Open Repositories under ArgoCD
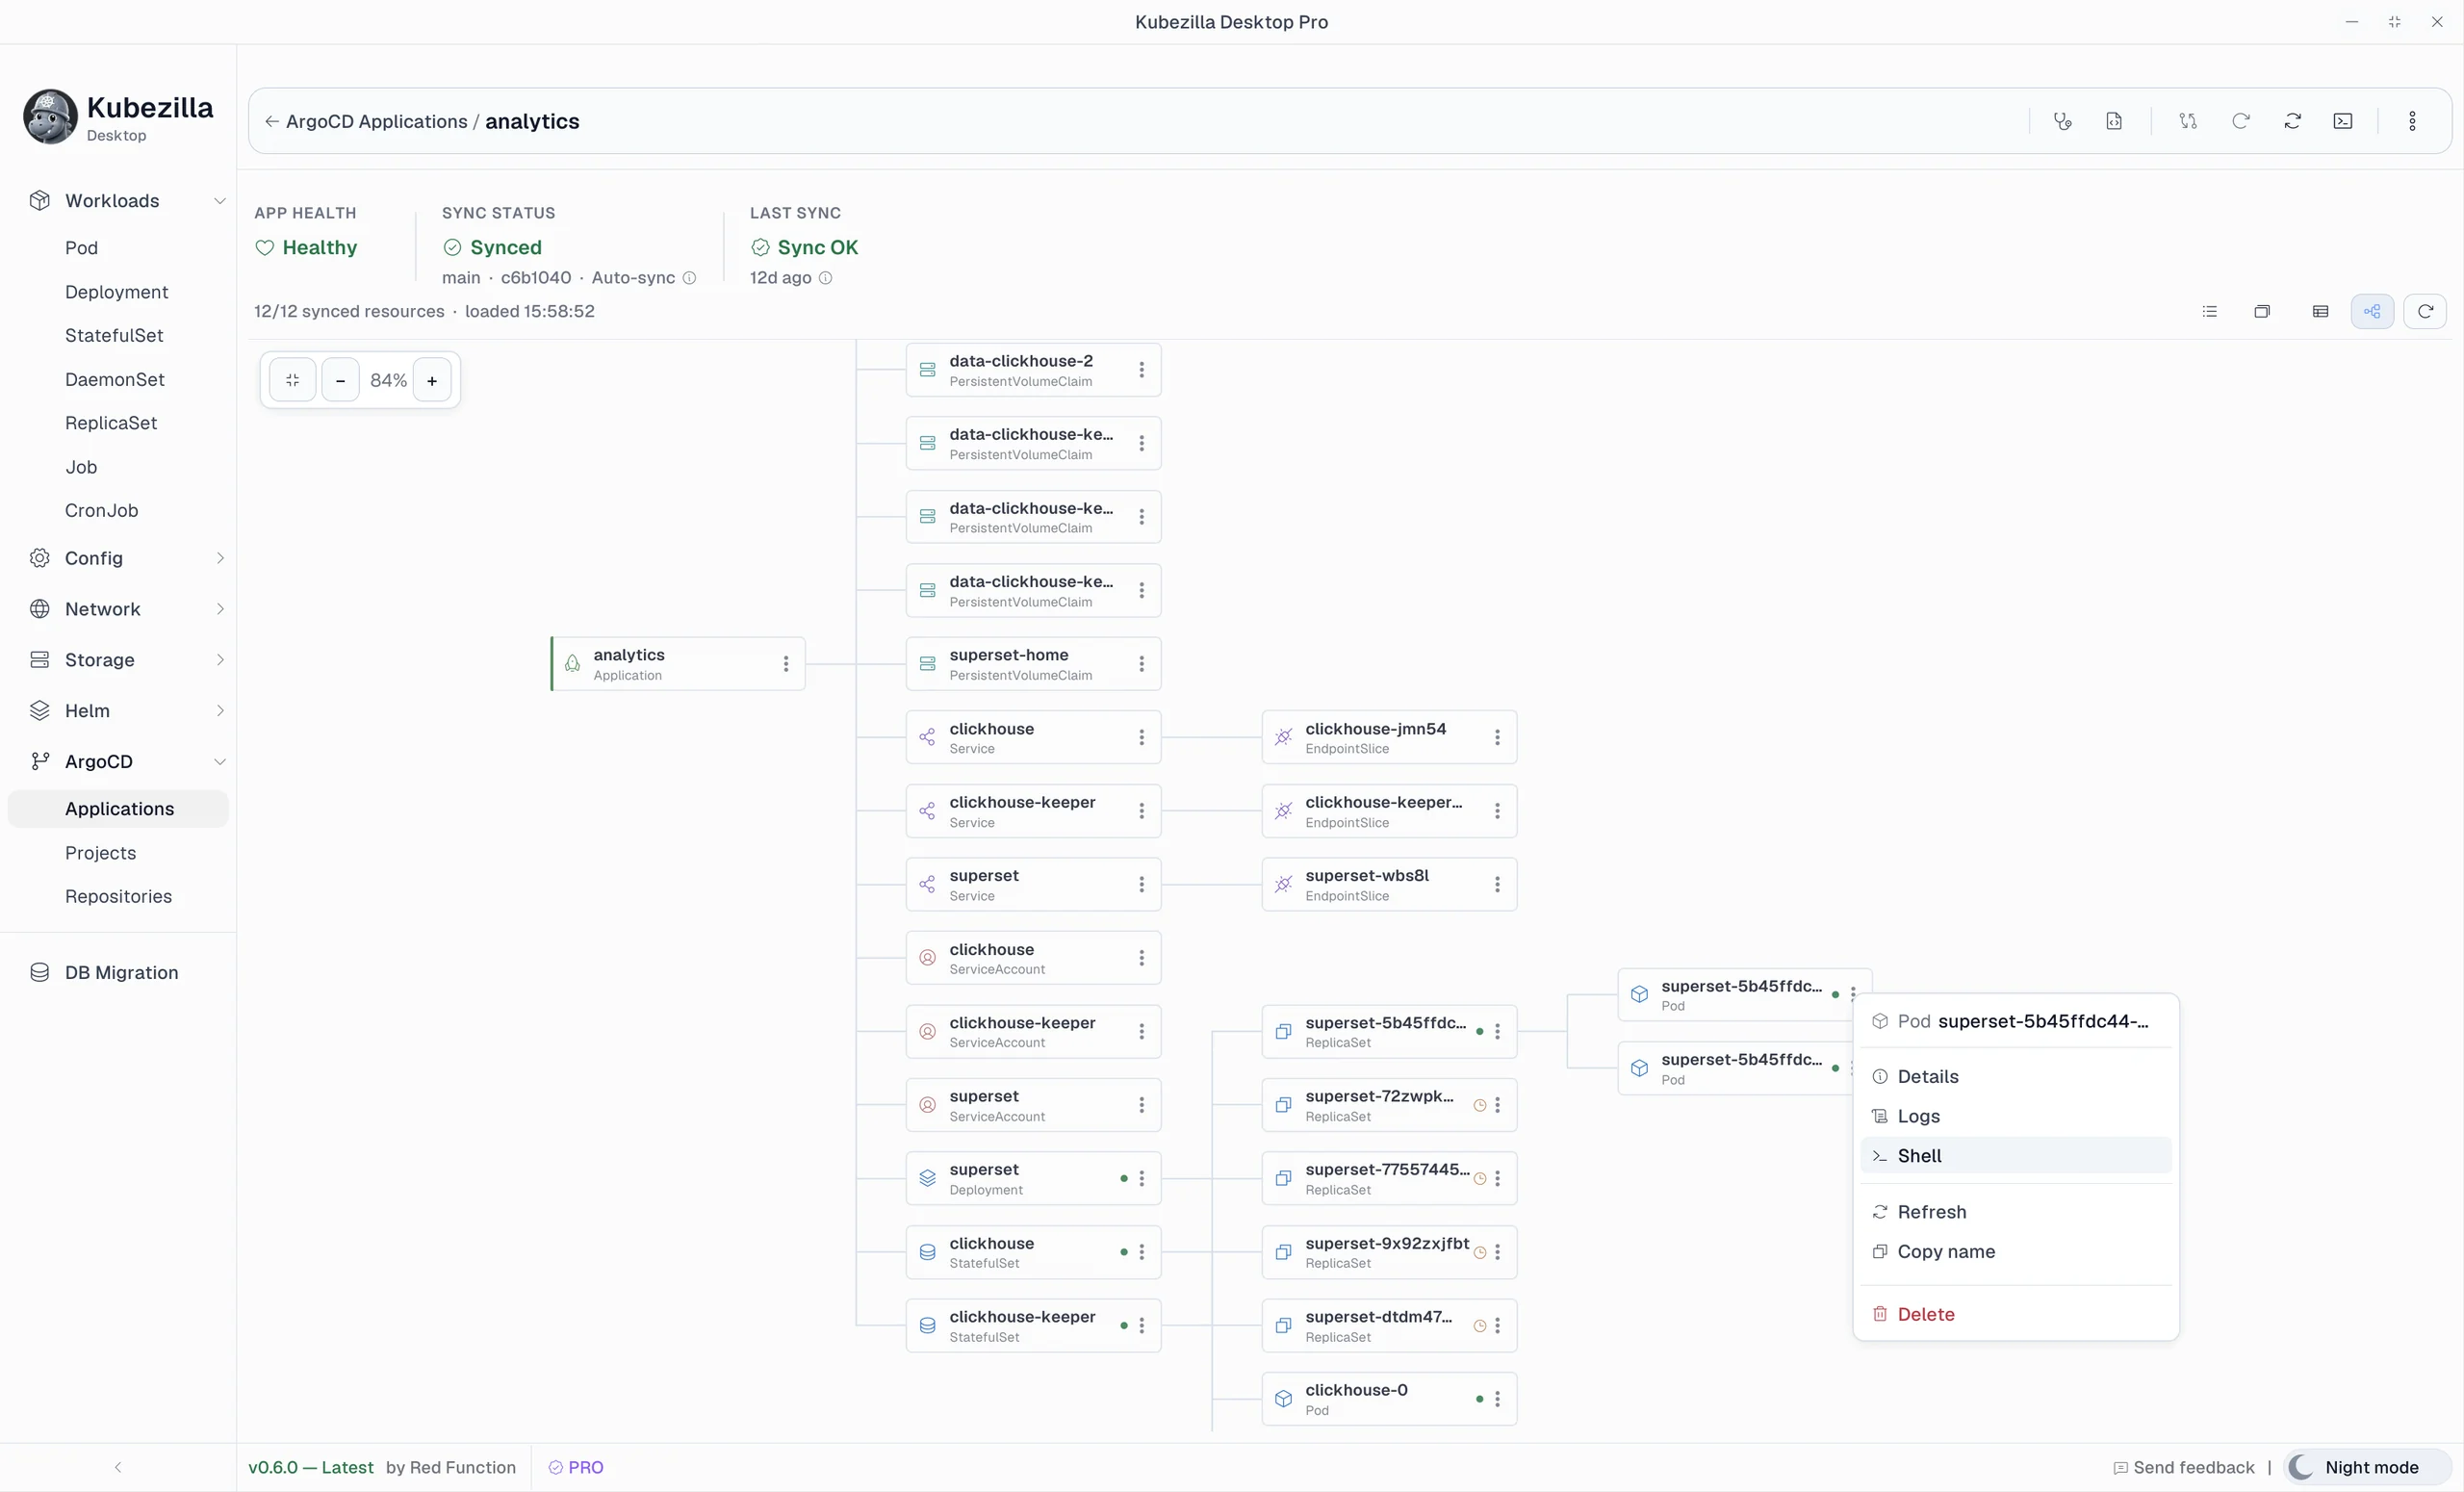The height and width of the screenshot is (1492, 2464). point(118,896)
